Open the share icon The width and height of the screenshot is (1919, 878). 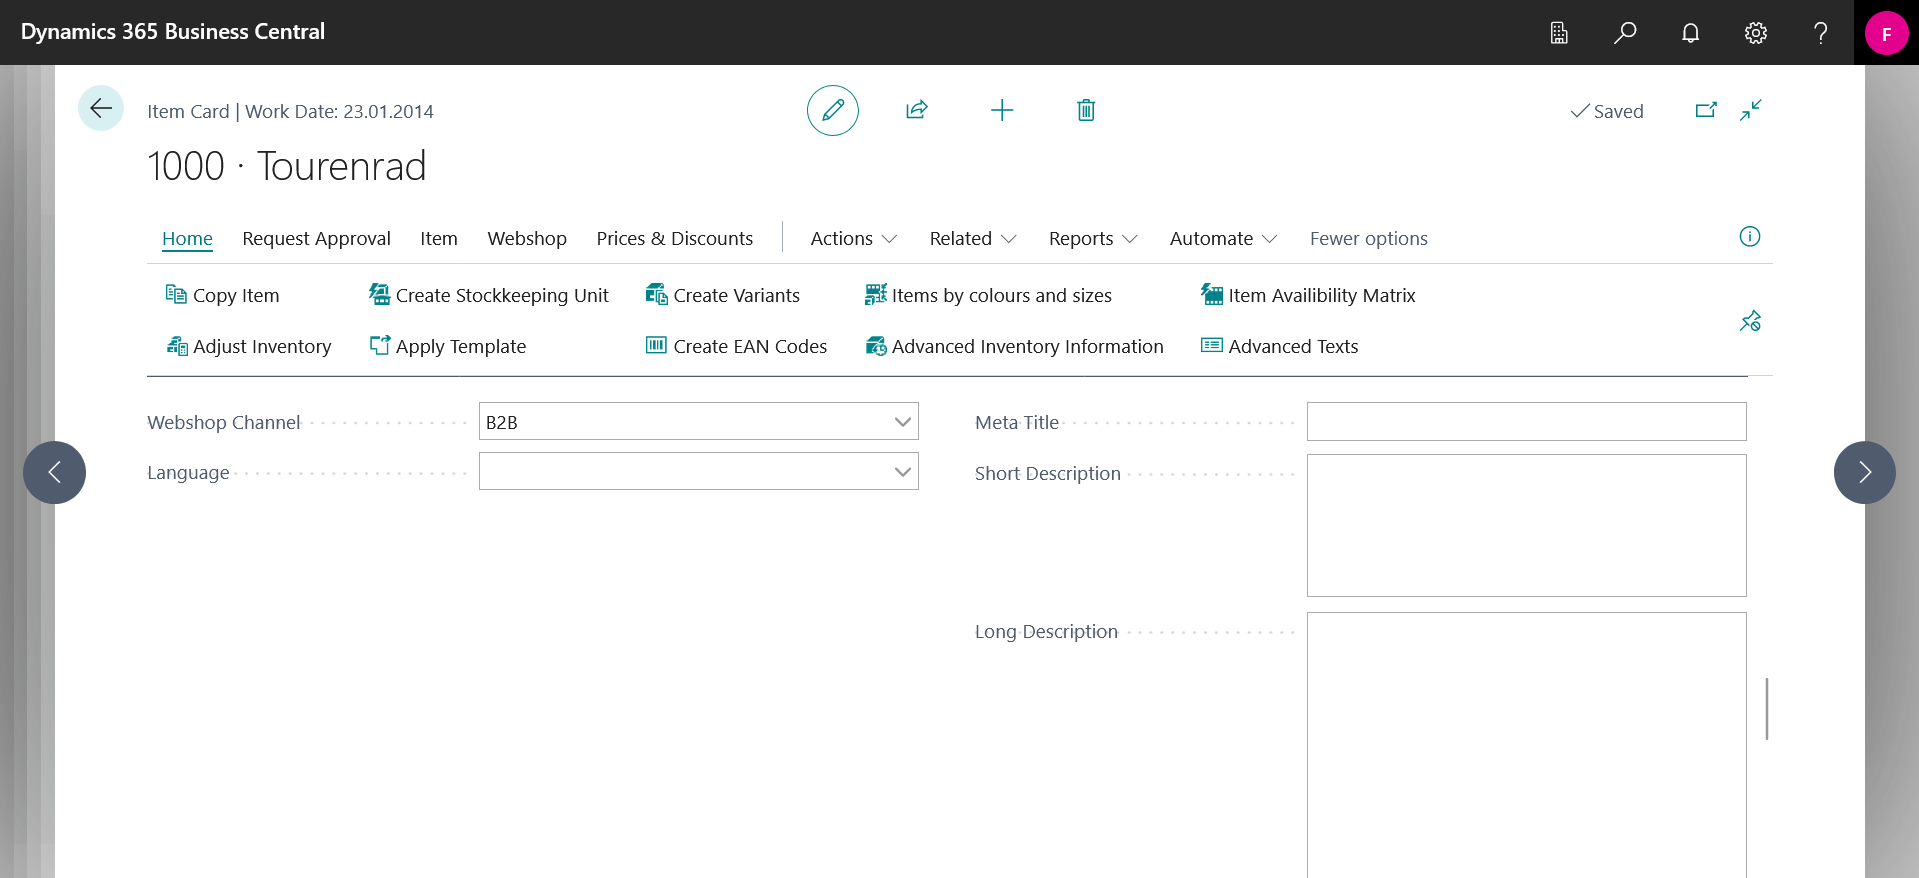click(x=917, y=110)
